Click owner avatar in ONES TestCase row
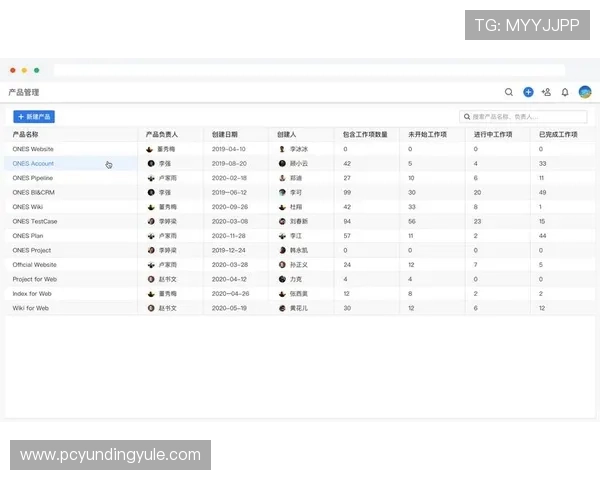This screenshot has height=480, width=600. 151,221
